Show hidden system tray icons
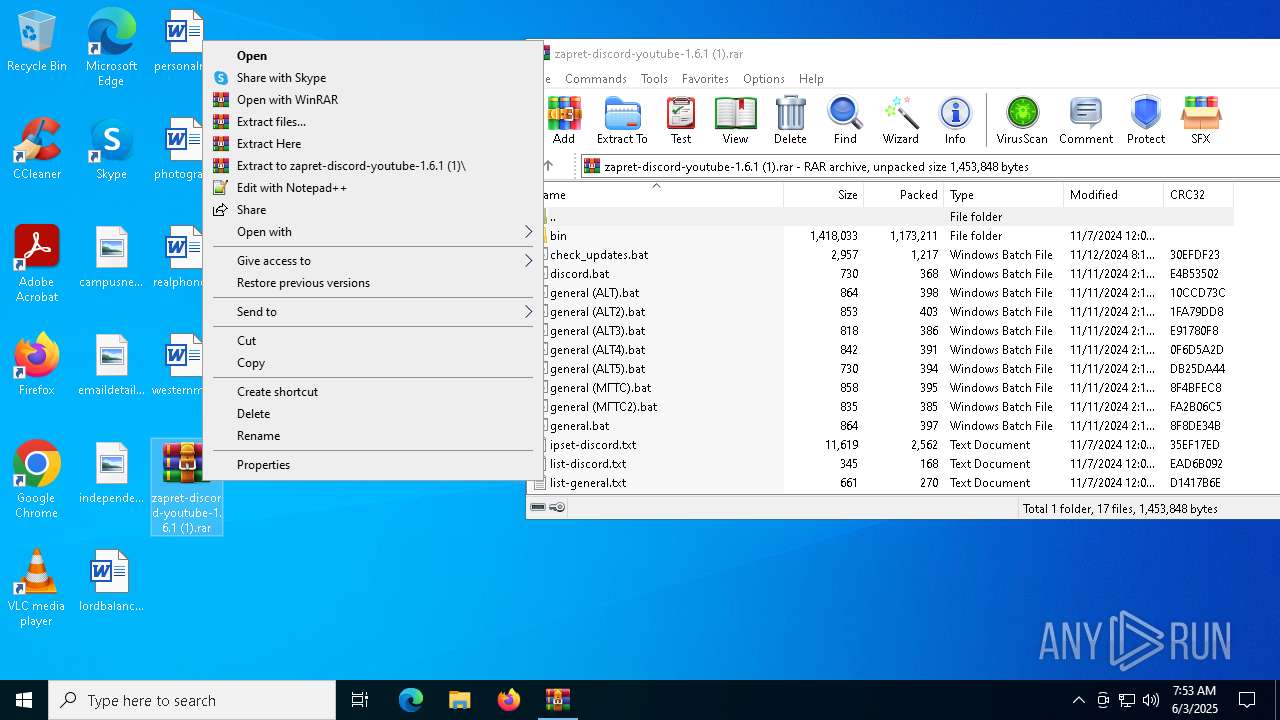Viewport: 1280px width, 720px height. coord(1078,700)
